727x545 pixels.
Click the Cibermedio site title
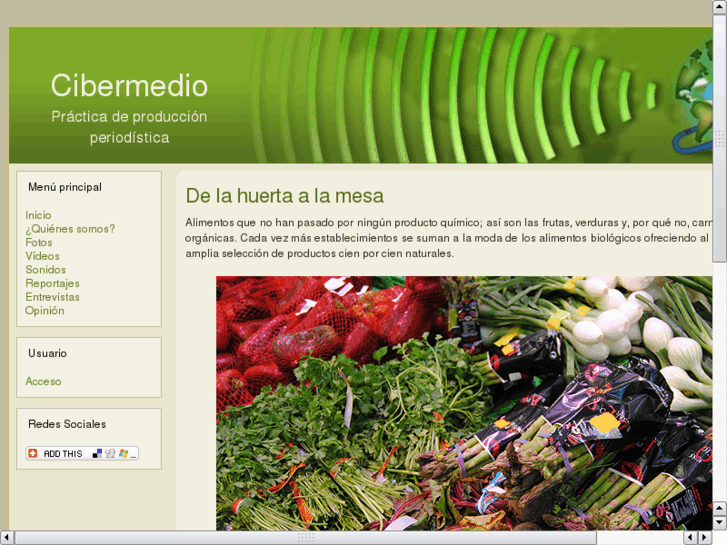coord(129,85)
